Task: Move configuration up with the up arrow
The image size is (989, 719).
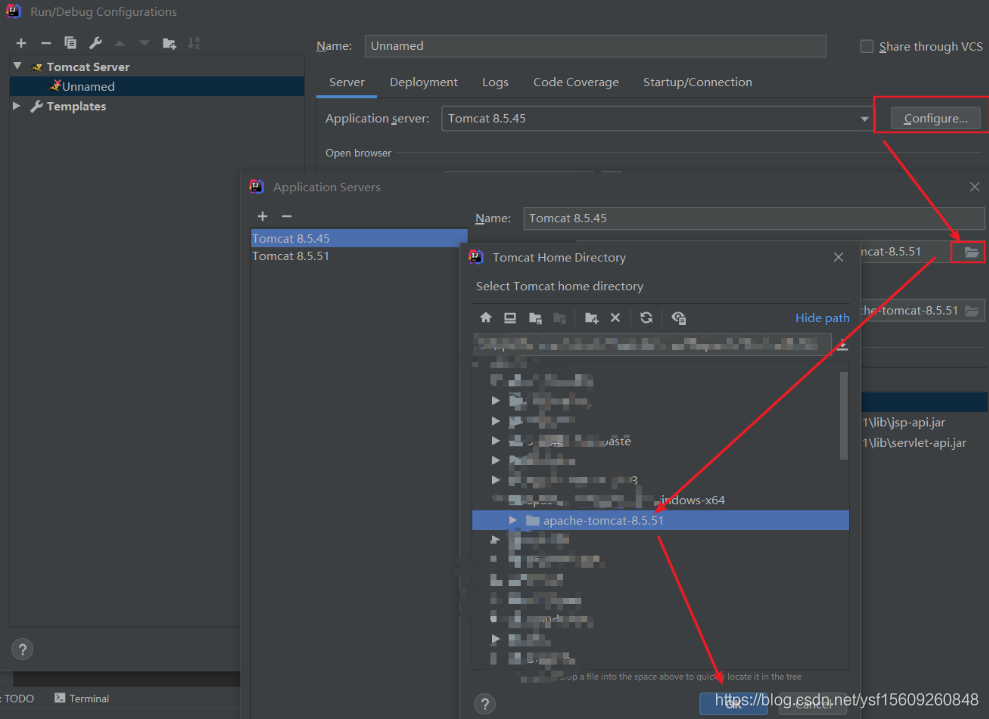Action: [119, 43]
